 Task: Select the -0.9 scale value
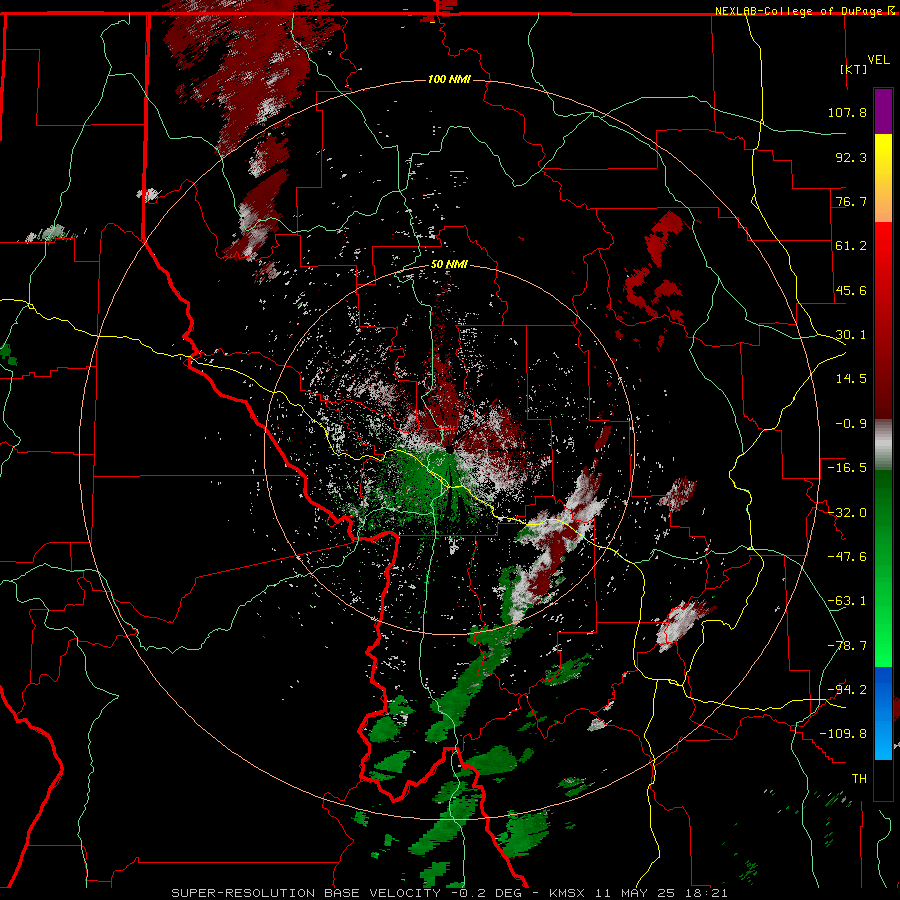coord(851,424)
